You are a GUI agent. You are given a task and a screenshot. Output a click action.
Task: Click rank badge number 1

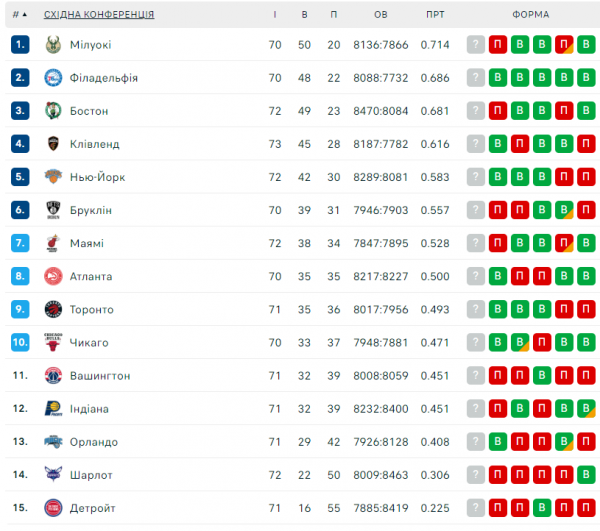pos(20,45)
